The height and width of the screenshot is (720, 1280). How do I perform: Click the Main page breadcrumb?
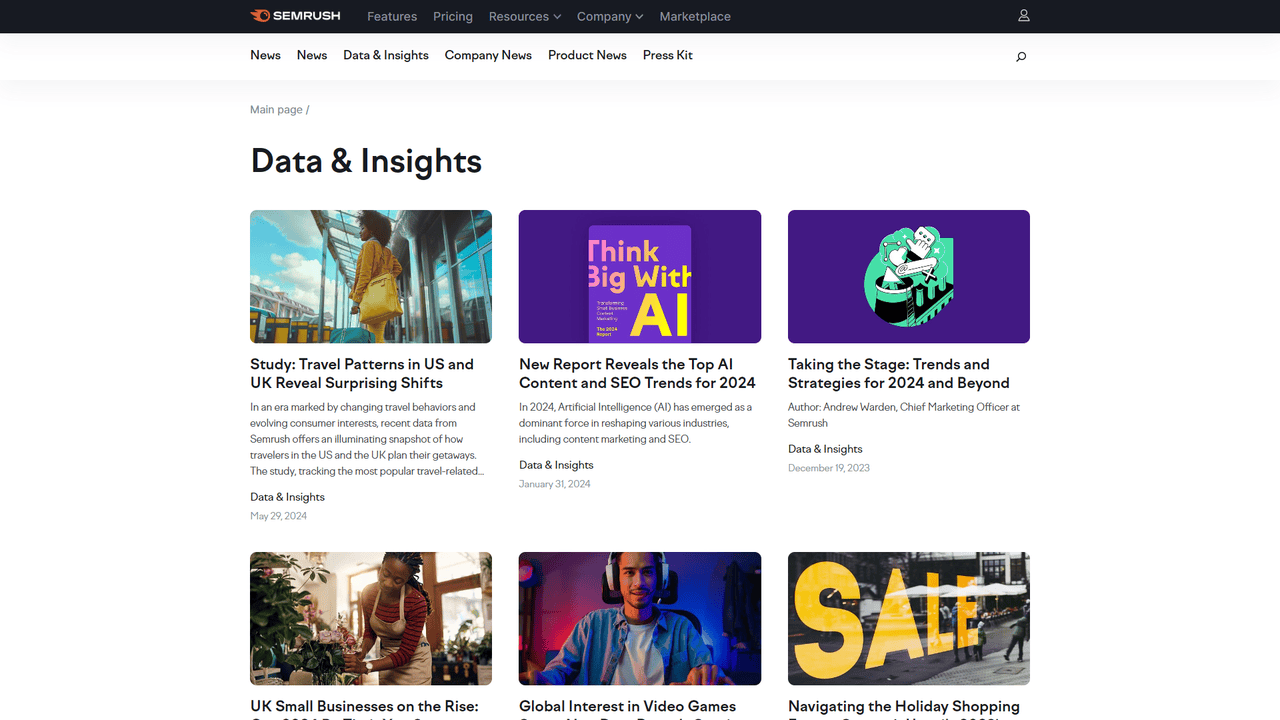pos(276,110)
